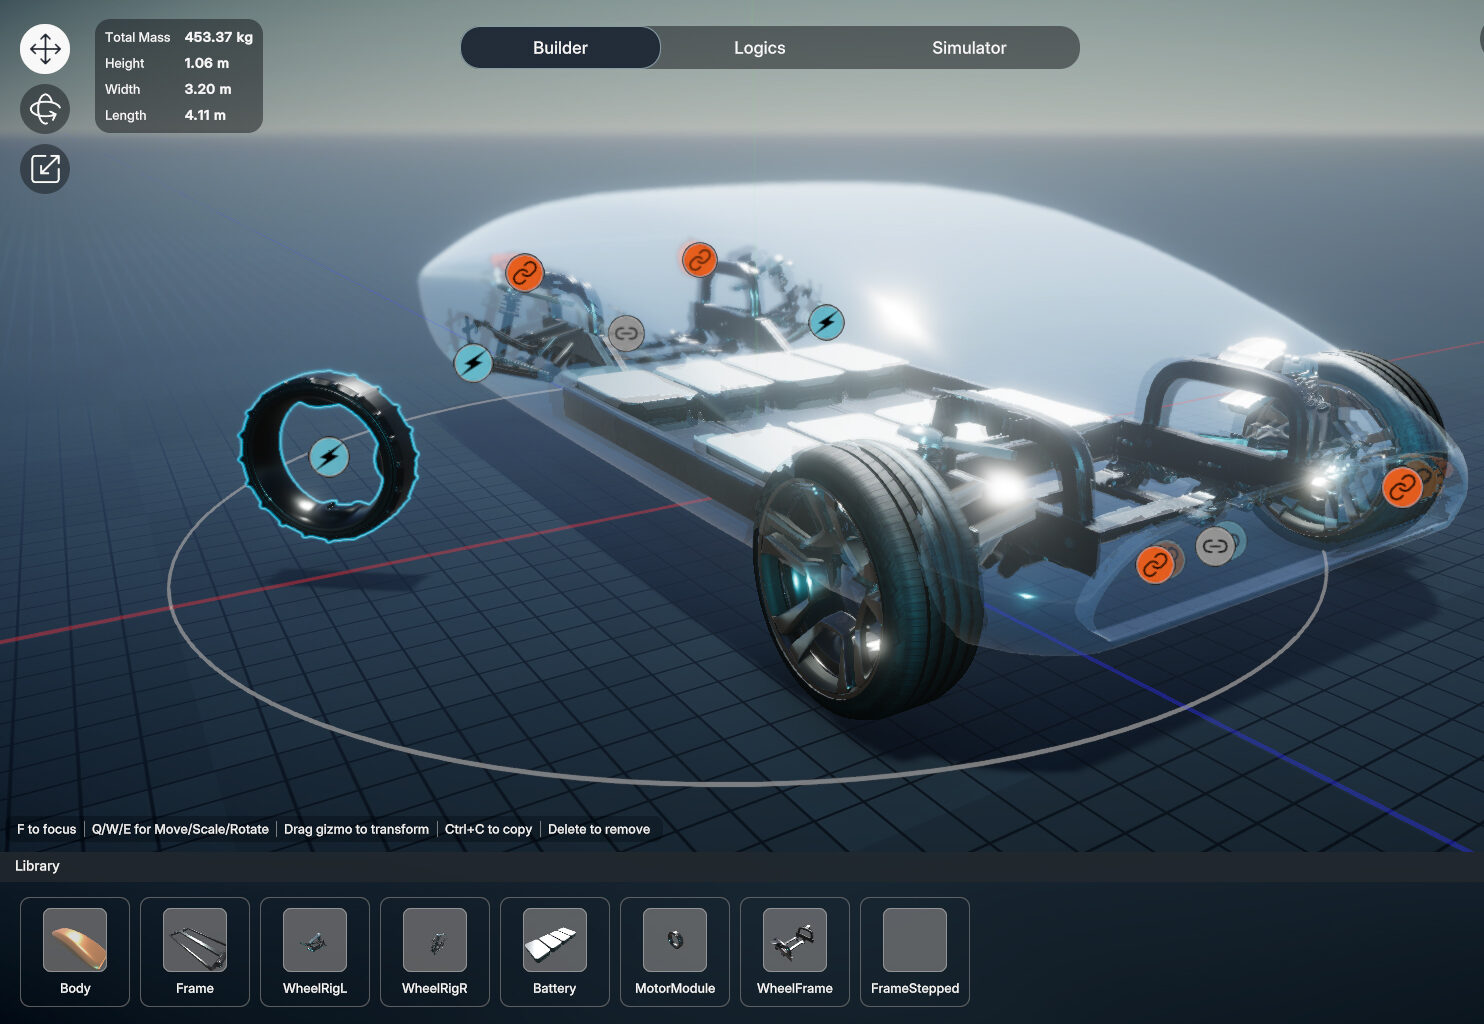Click the Total Mass stats panel
The height and width of the screenshot is (1024, 1484).
[x=178, y=76]
